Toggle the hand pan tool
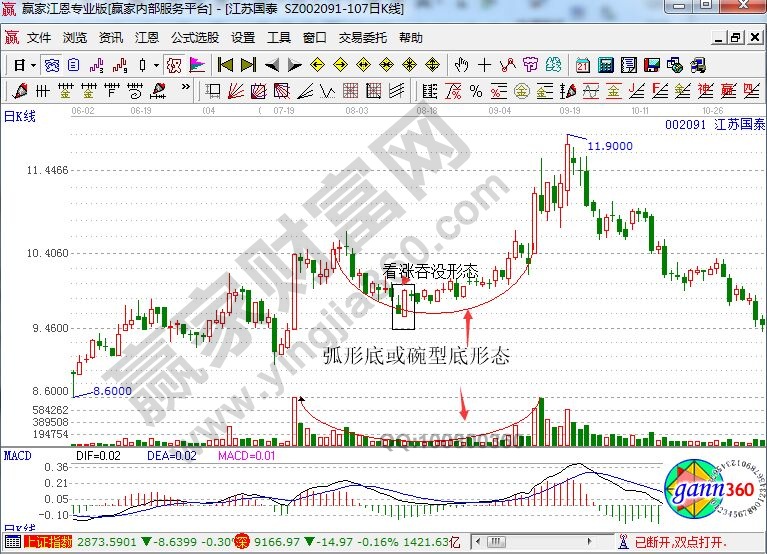 pos(461,65)
